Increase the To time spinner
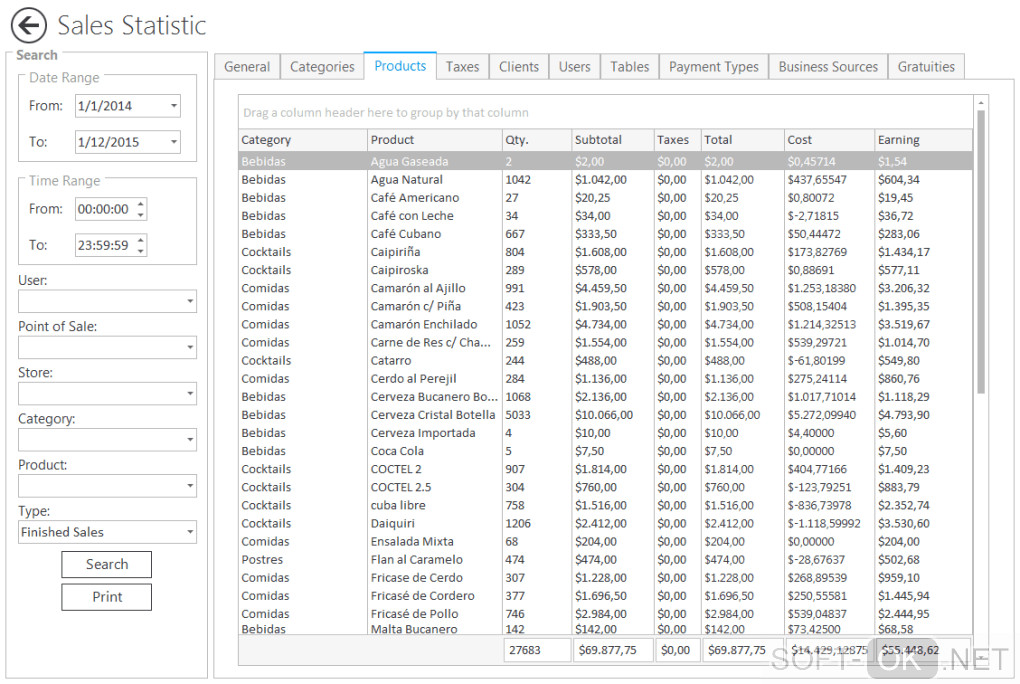The height and width of the screenshot is (684, 1020). tap(141, 240)
